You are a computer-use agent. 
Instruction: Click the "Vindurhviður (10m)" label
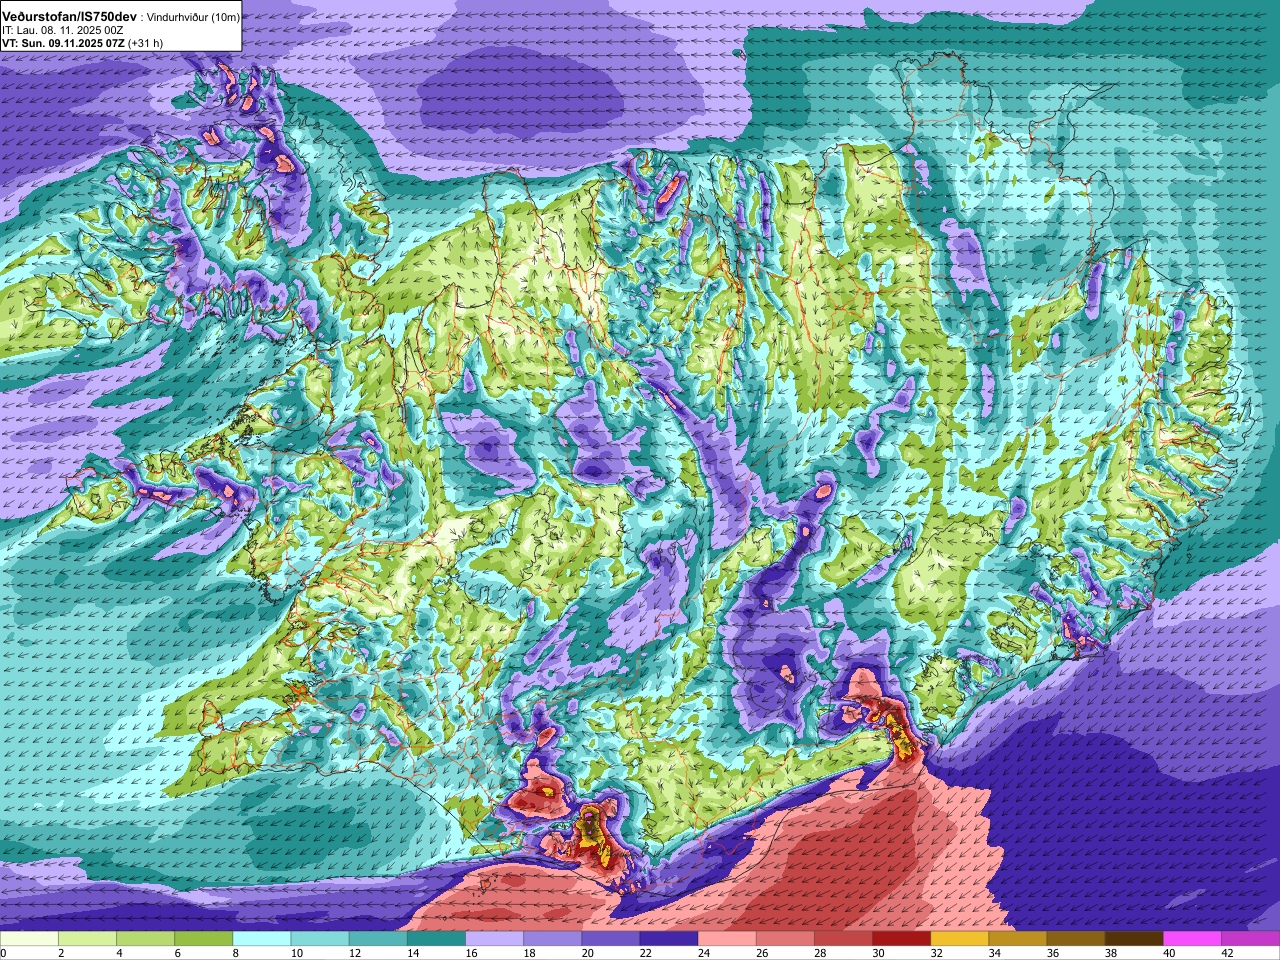193,18
